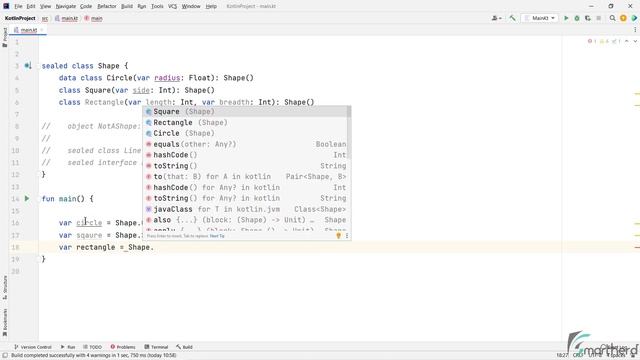Open the Window menu

pyautogui.click(x=191, y=6)
